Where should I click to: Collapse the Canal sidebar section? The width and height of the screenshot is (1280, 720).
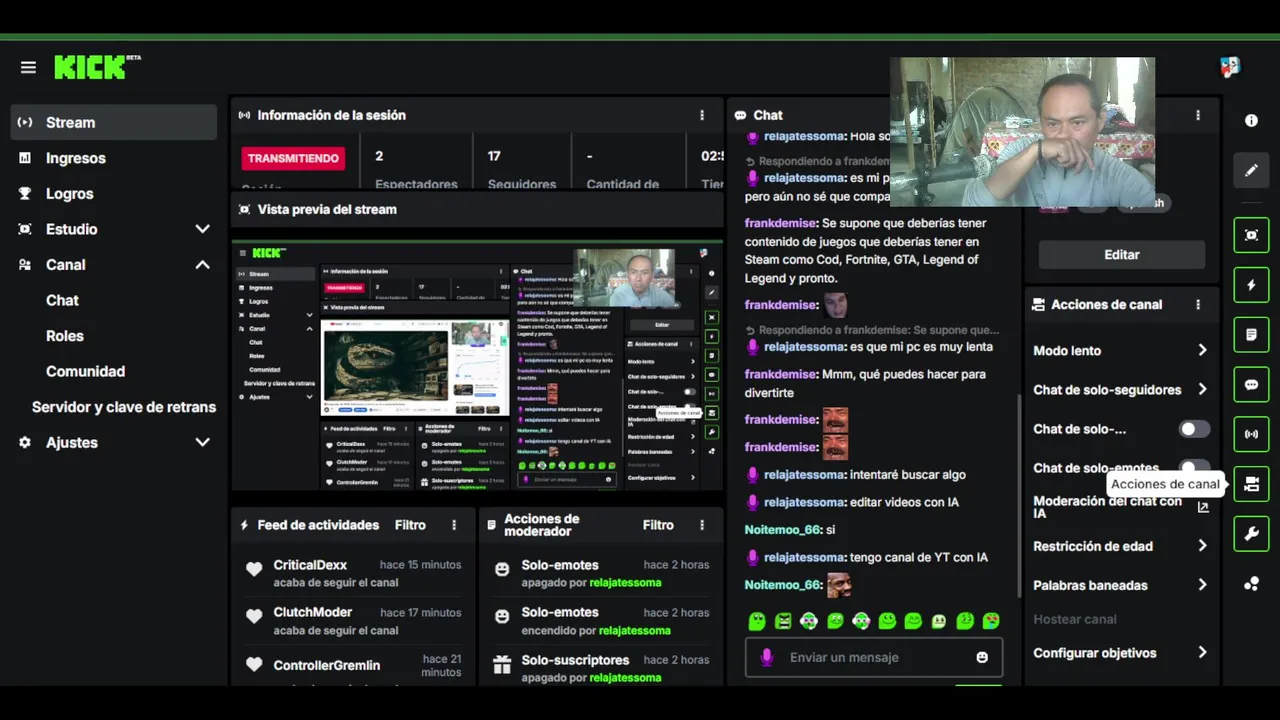pyautogui.click(x=202, y=265)
